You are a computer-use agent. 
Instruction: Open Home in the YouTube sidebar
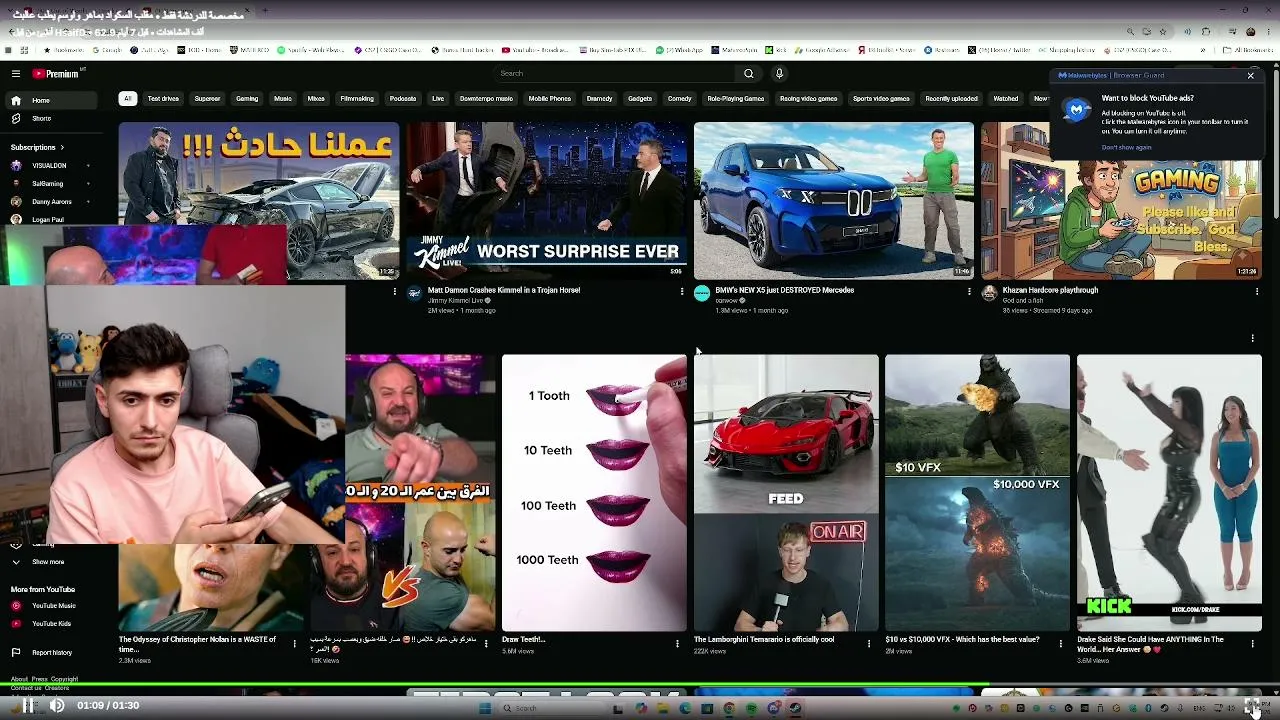pos(52,100)
